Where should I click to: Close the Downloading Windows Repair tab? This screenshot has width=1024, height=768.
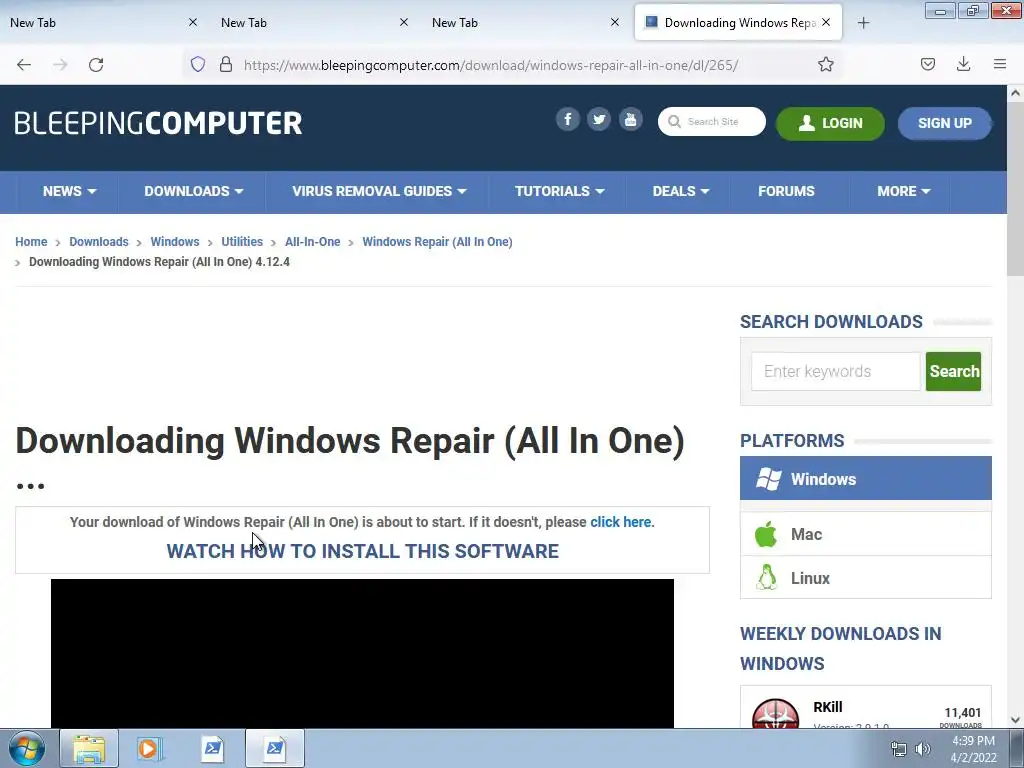(x=826, y=22)
